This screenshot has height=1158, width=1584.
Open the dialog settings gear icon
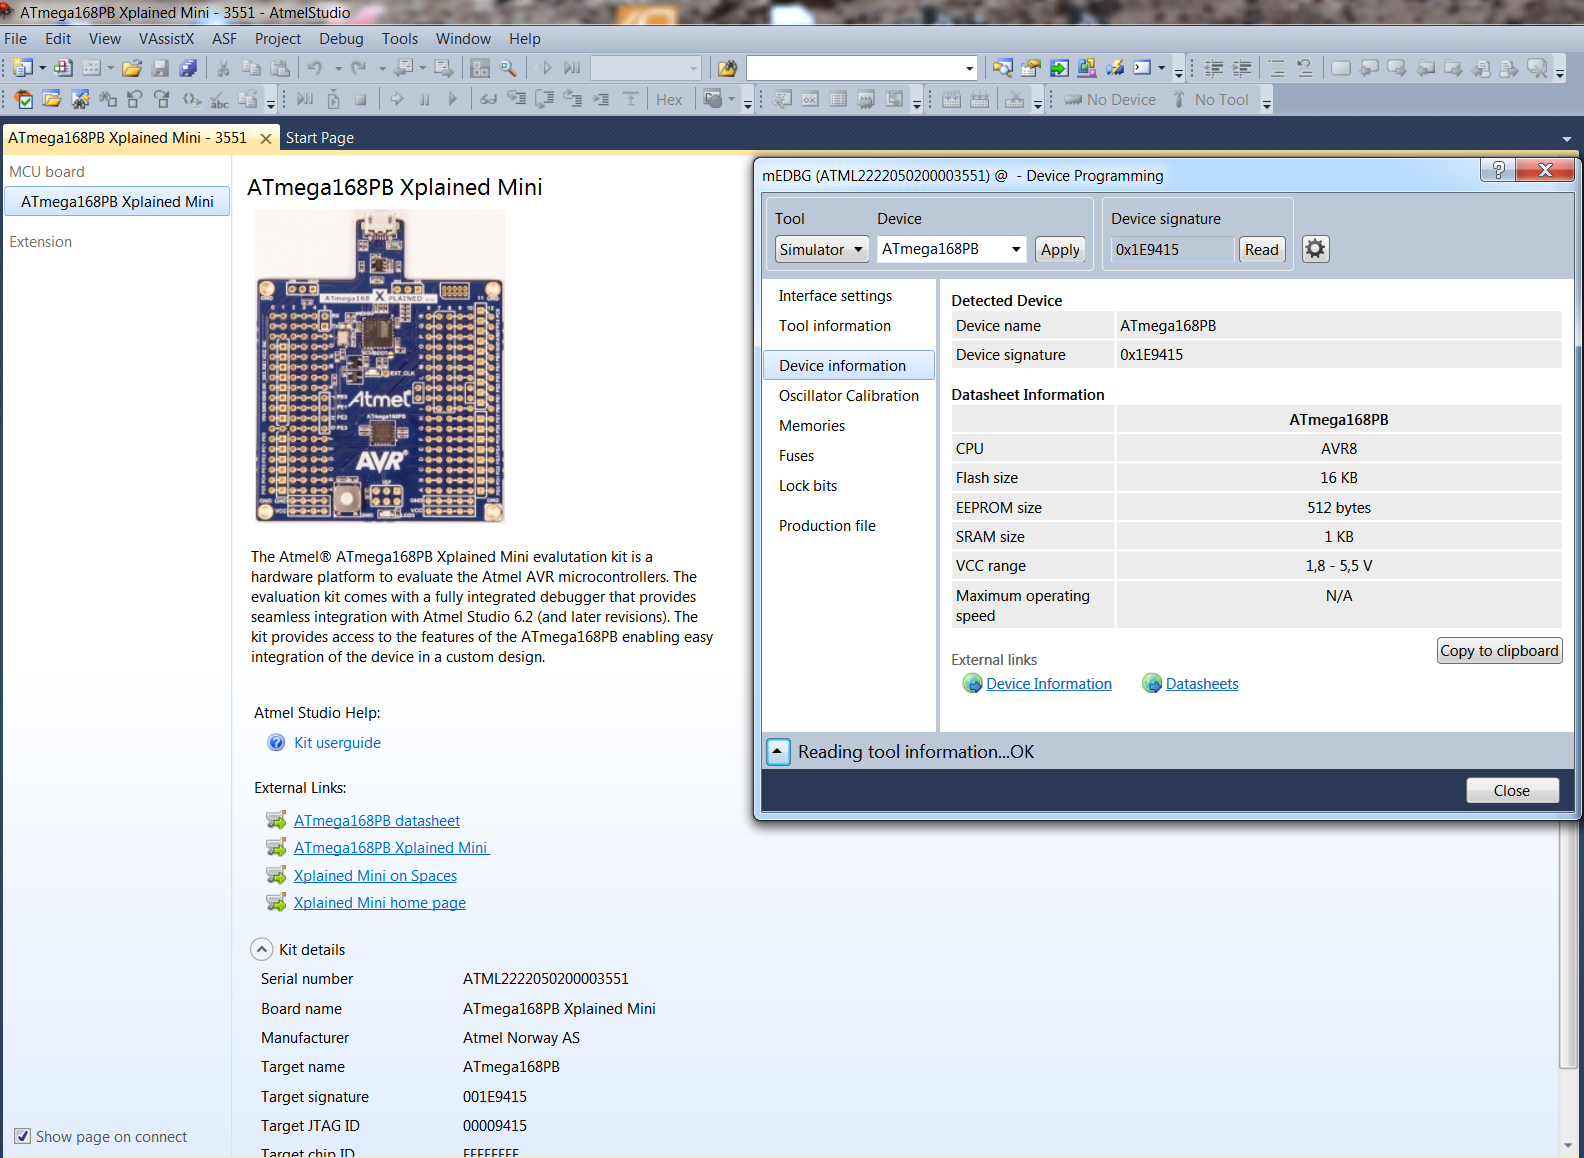click(1315, 249)
